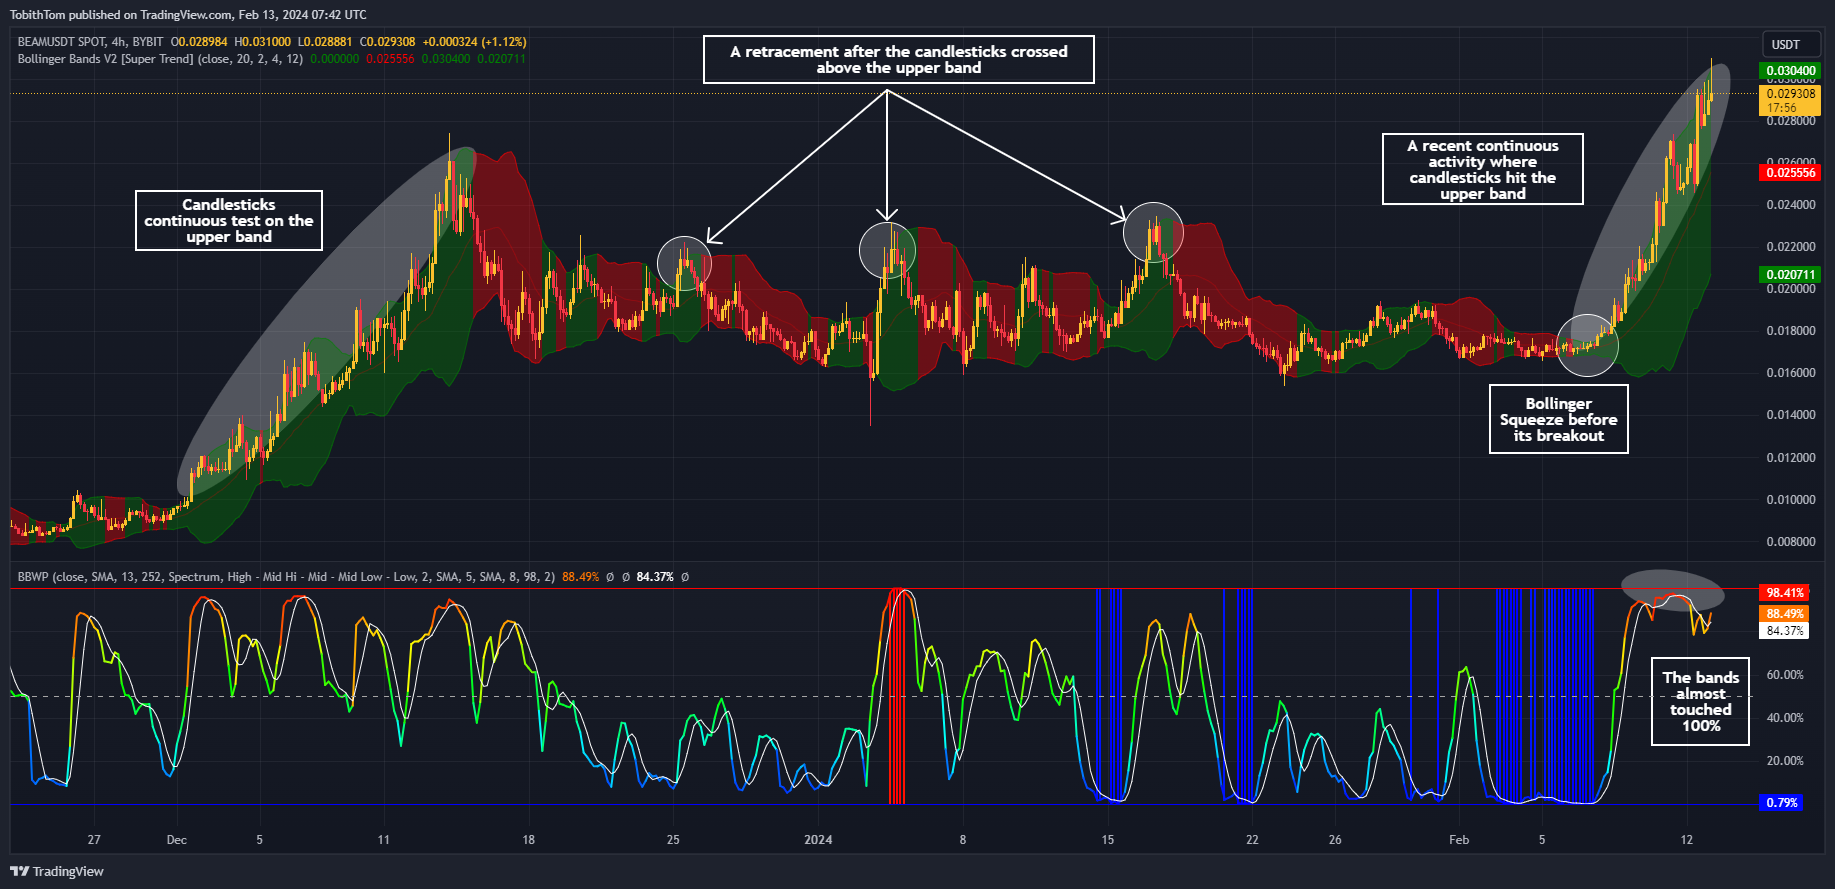
Task: Click the 25 date label on the time axis
Action: click(x=673, y=840)
